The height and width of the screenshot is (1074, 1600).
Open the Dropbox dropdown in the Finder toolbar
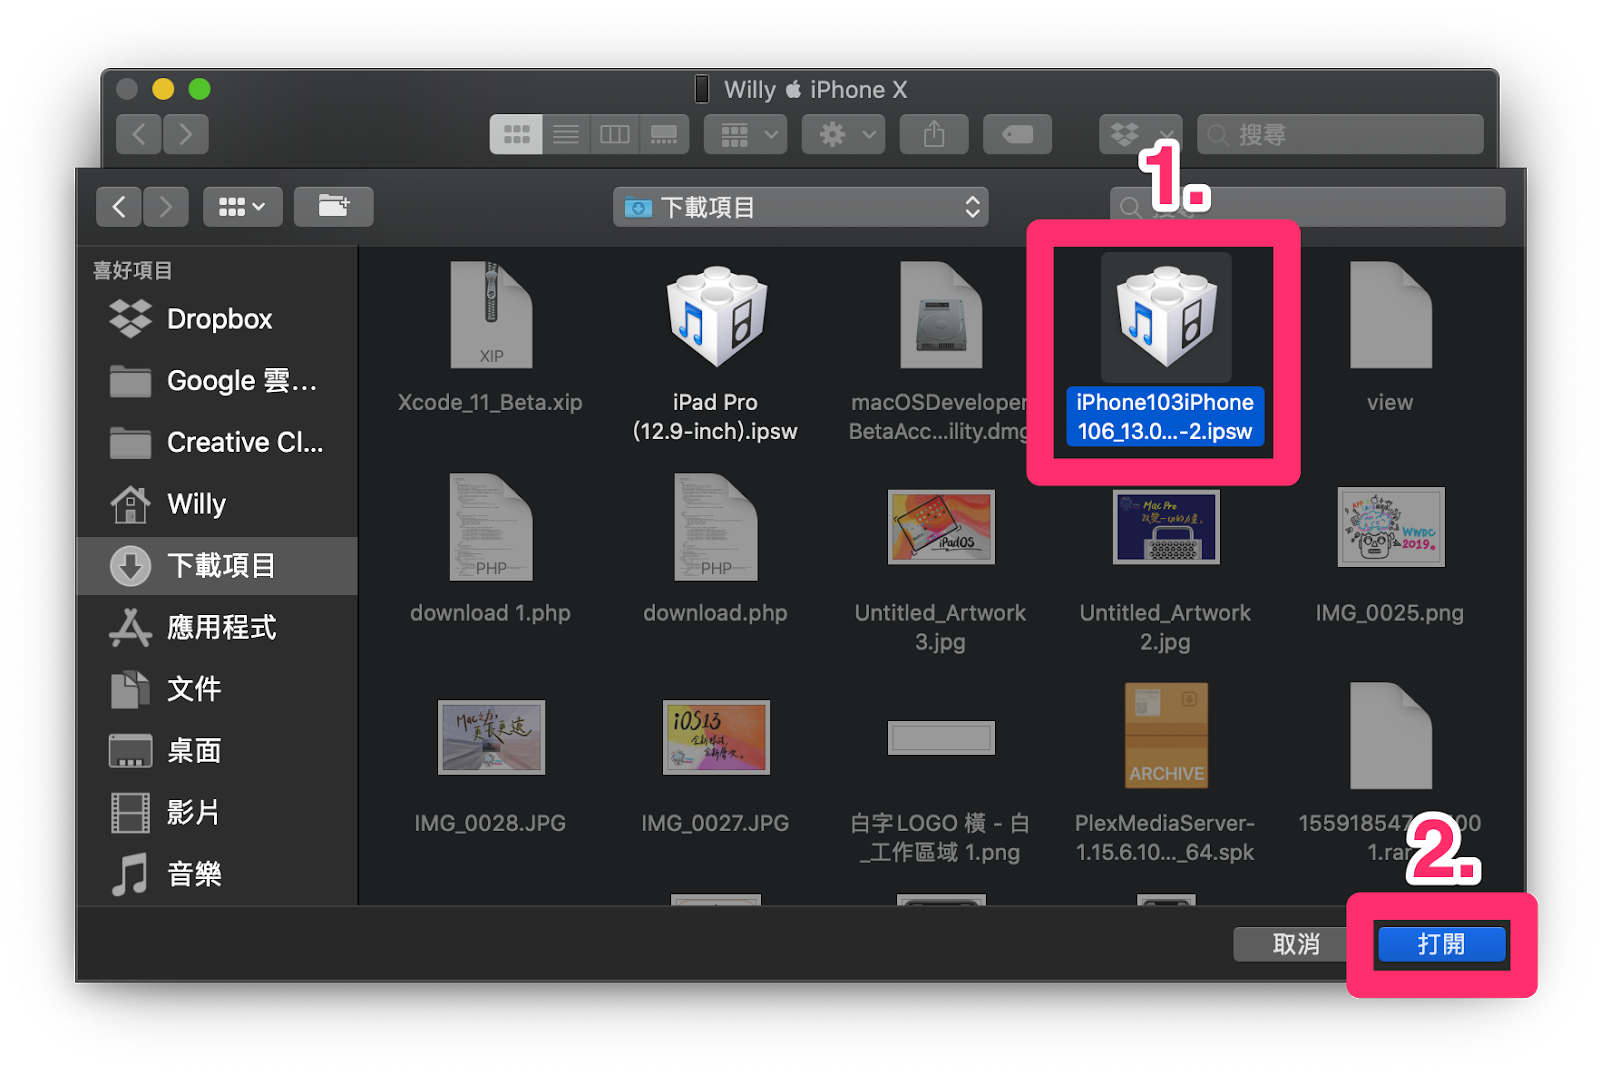pos(1140,134)
